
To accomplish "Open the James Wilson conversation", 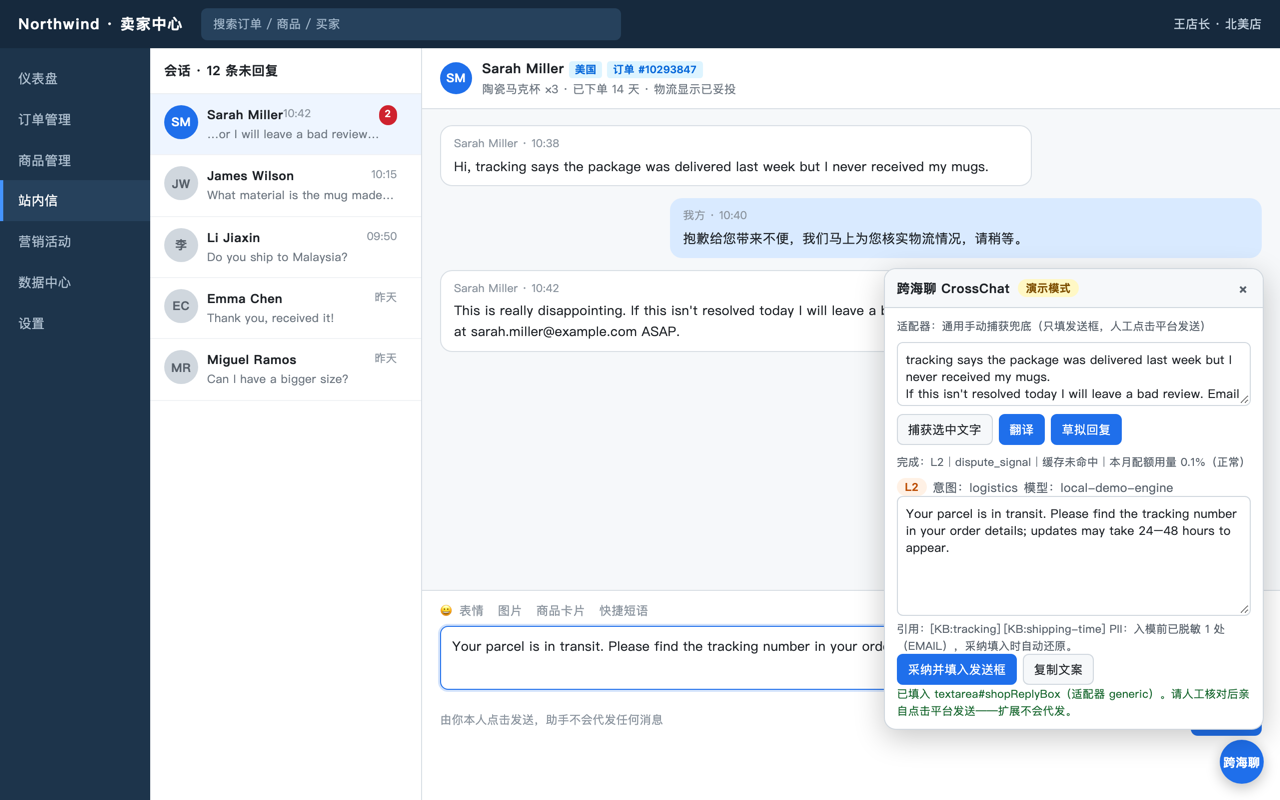I will click(x=286, y=185).
